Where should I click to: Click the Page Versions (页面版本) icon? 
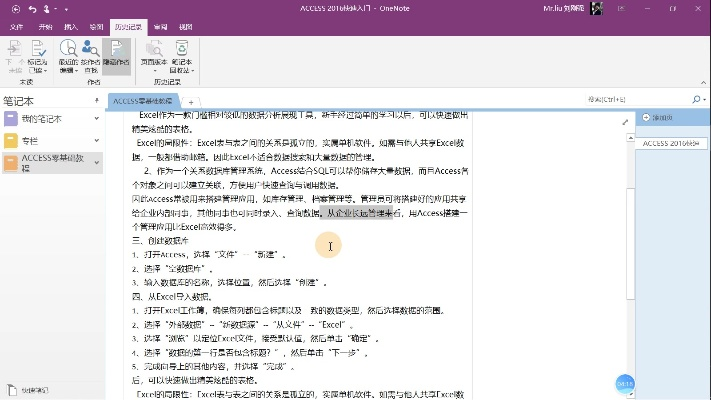(x=154, y=49)
